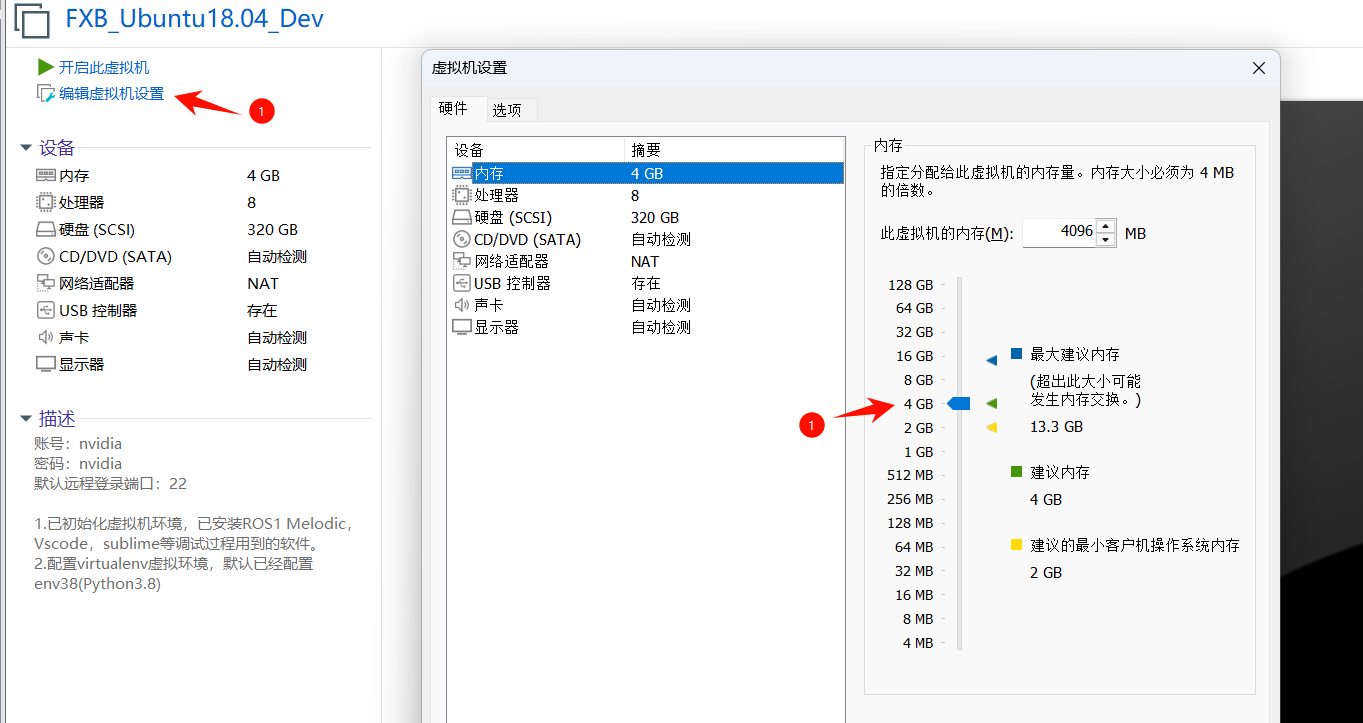
Task: Select the display monitor icon in the dialog list
Action: point(461,327)
